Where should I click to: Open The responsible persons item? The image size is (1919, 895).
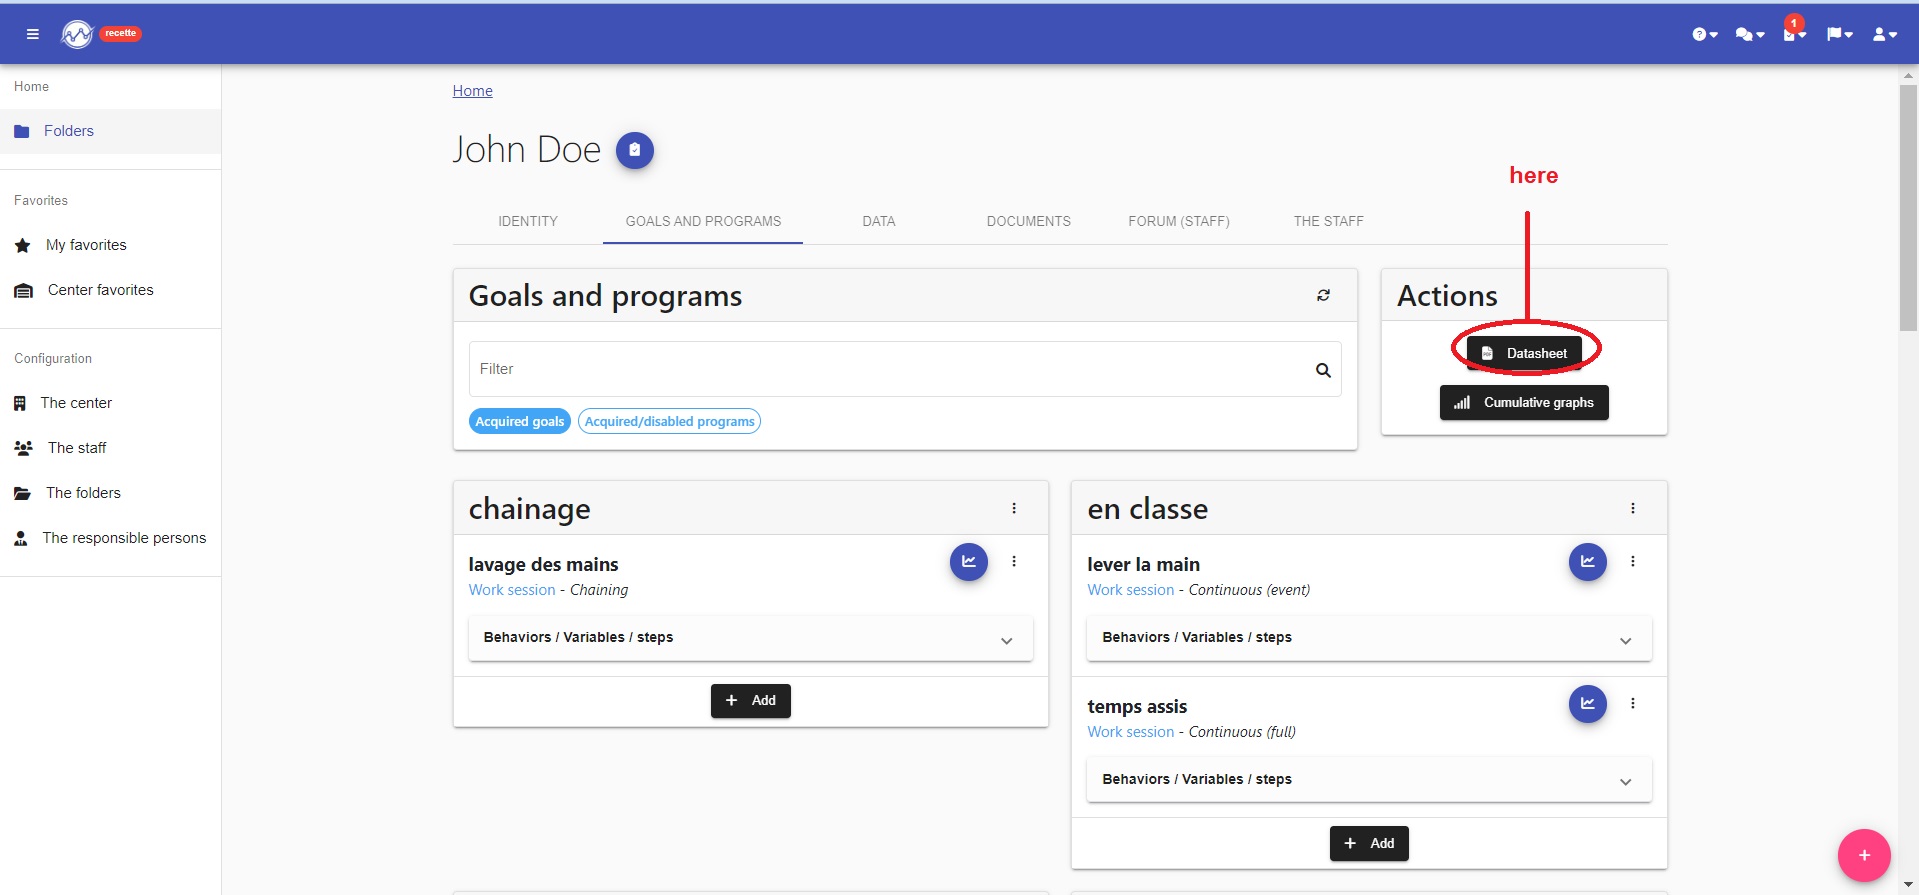pyautogui.click(x=110, y=538)
